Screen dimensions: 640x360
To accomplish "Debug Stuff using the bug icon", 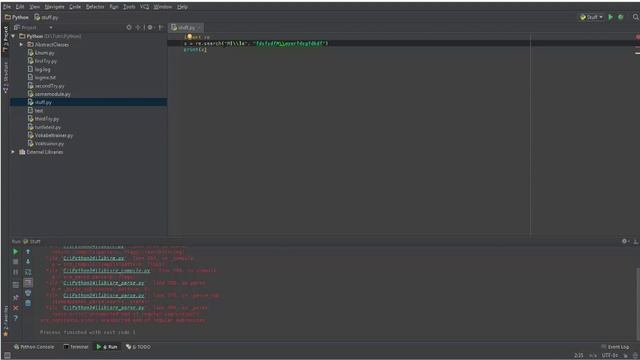I will coord(621,17).
